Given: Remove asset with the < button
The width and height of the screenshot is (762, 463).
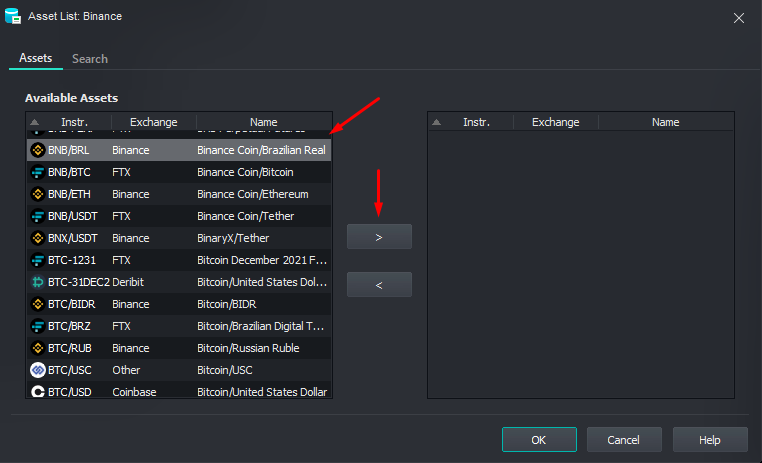Looking at the screenshot, I should click(x=379, y=285).
